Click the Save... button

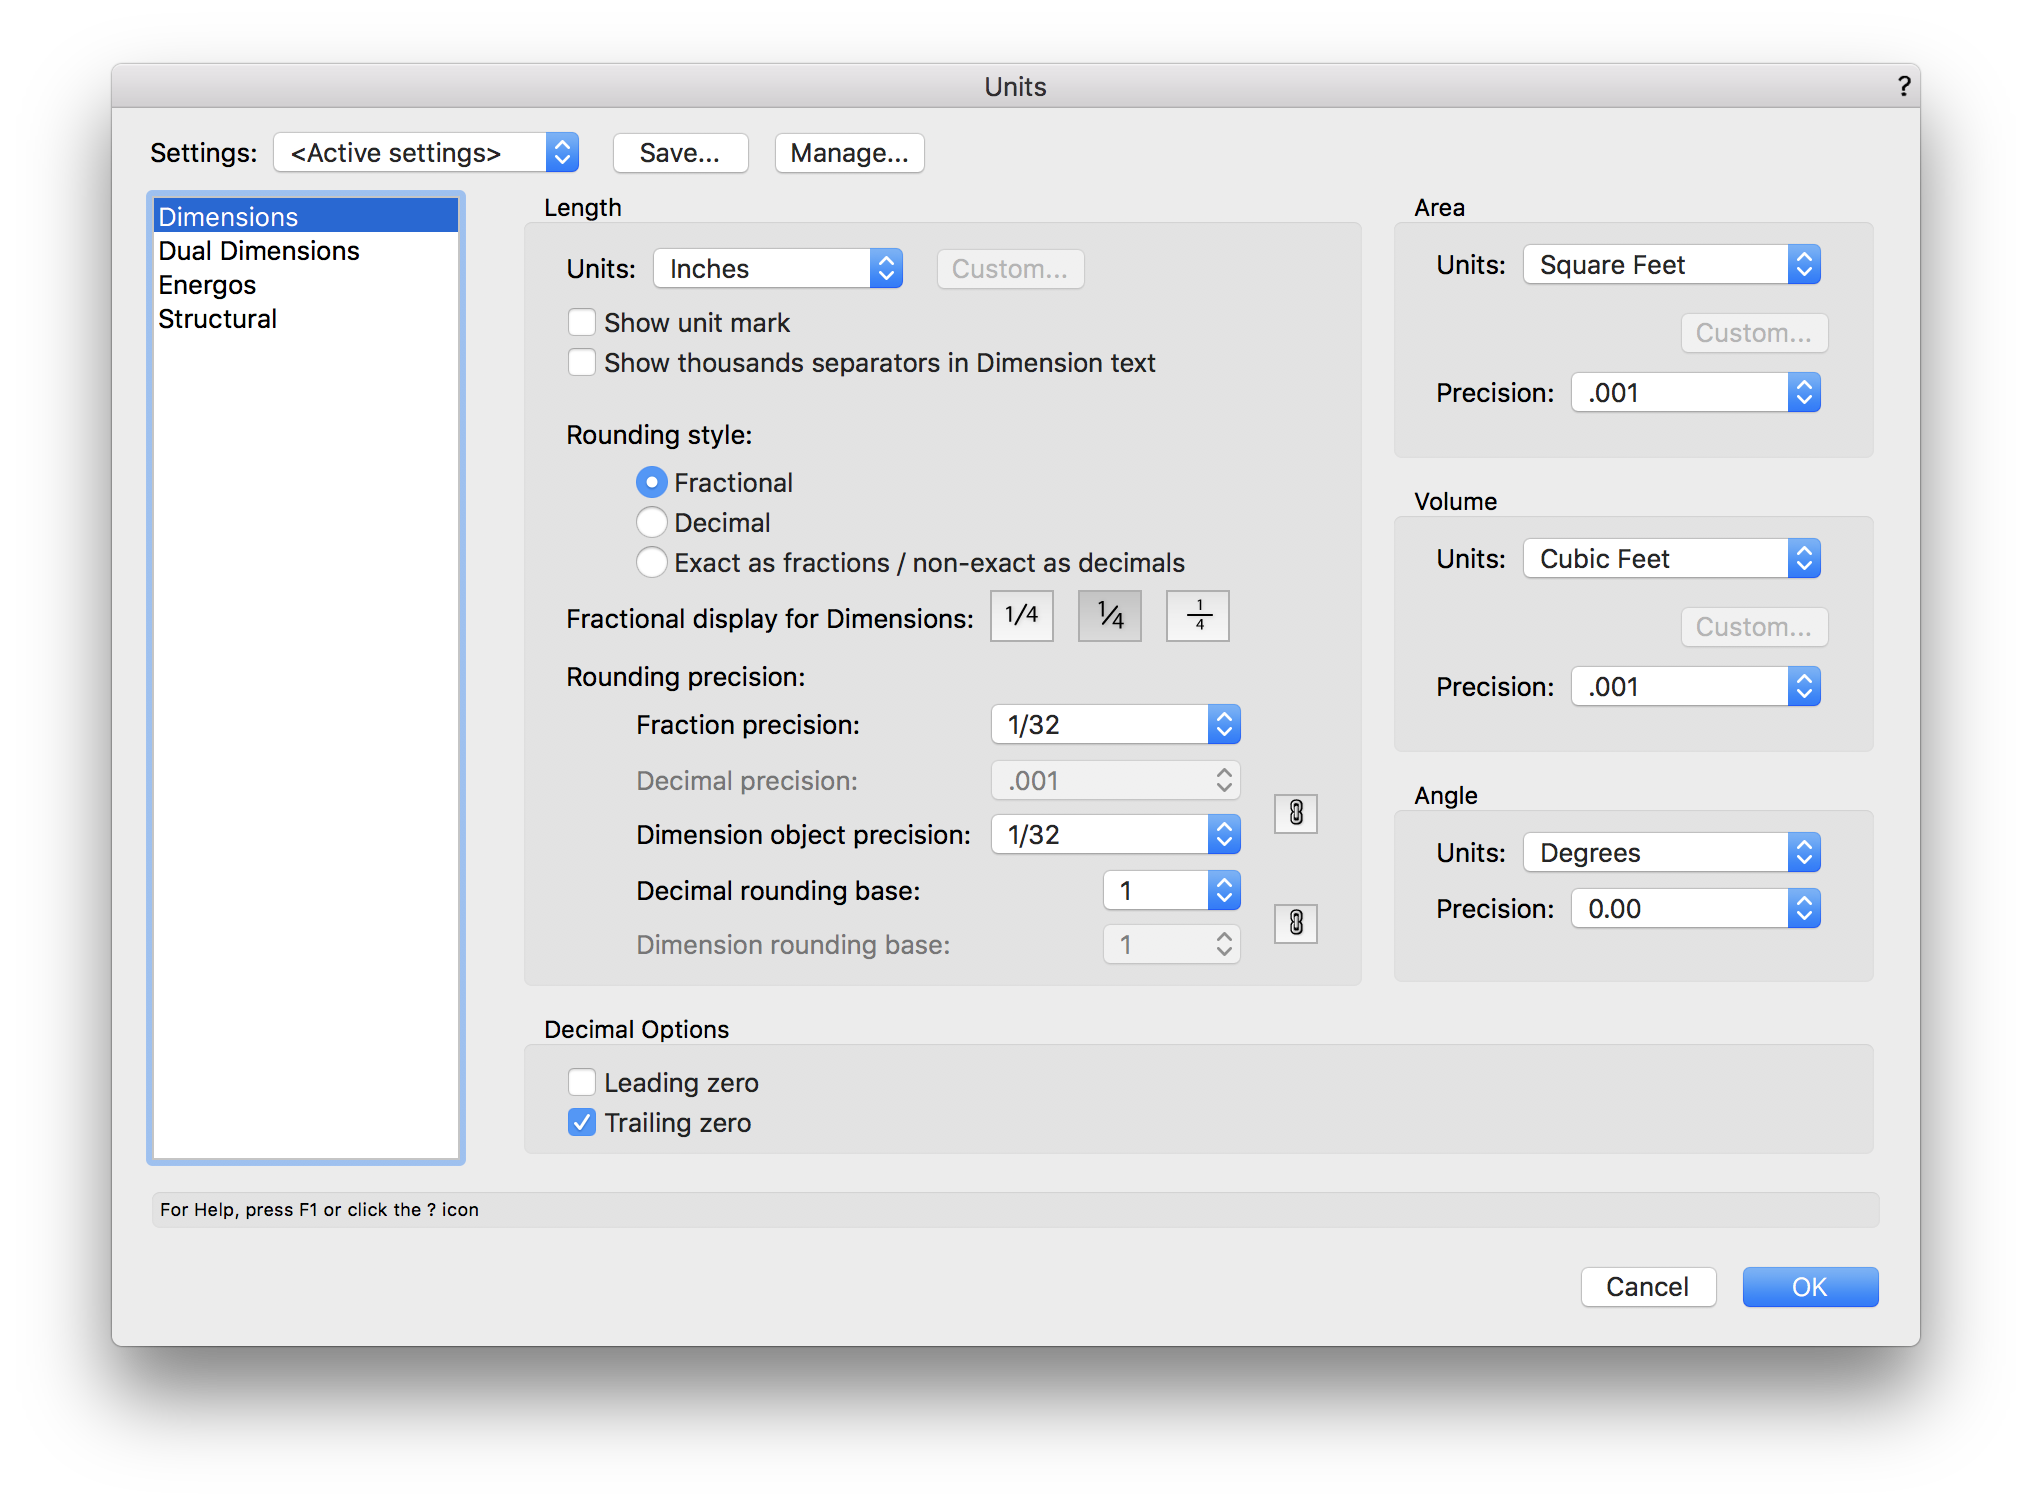(x=680, y=153)
